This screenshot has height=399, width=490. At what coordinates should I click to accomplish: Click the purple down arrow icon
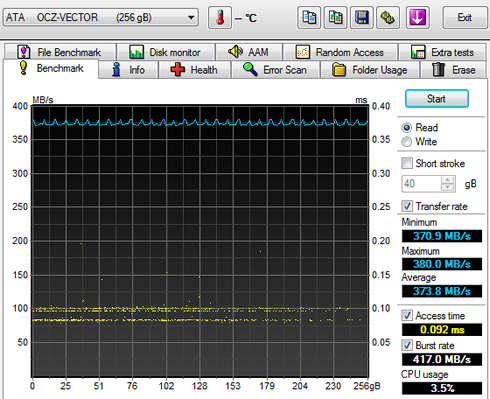click(417, 18)
